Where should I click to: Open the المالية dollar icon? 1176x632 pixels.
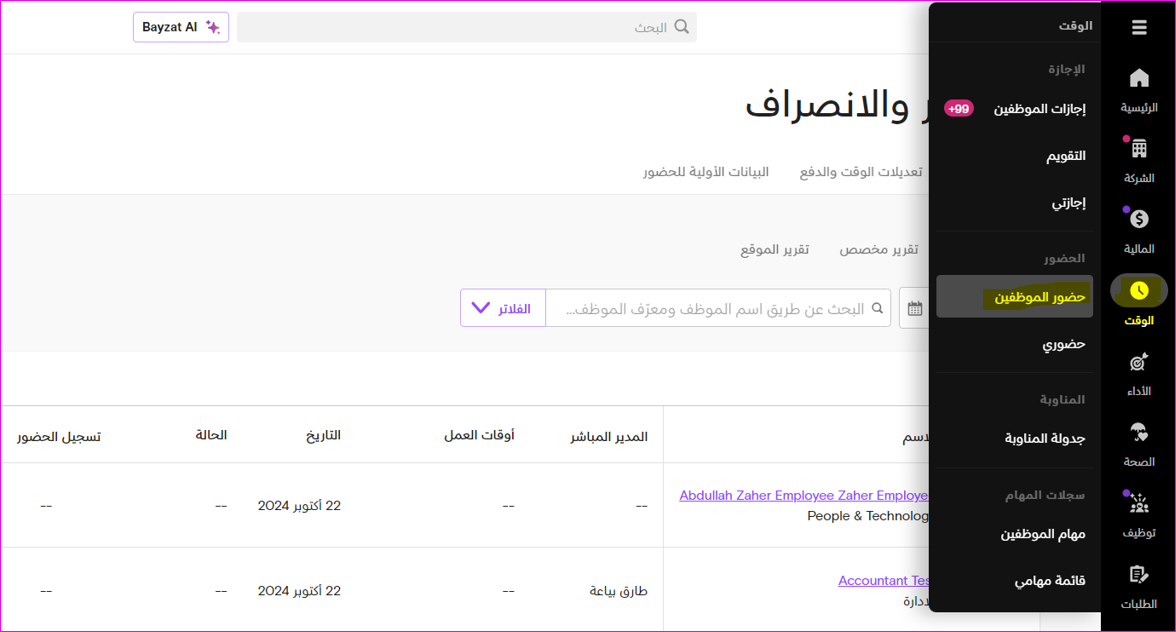click(1139, 220)
